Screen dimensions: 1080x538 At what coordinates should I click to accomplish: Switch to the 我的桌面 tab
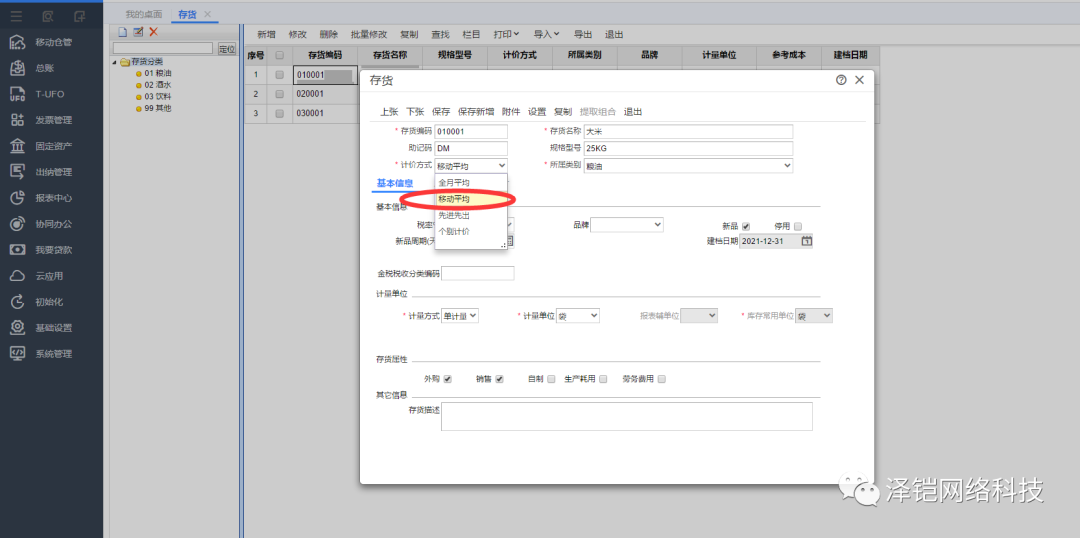click(143, 14)
